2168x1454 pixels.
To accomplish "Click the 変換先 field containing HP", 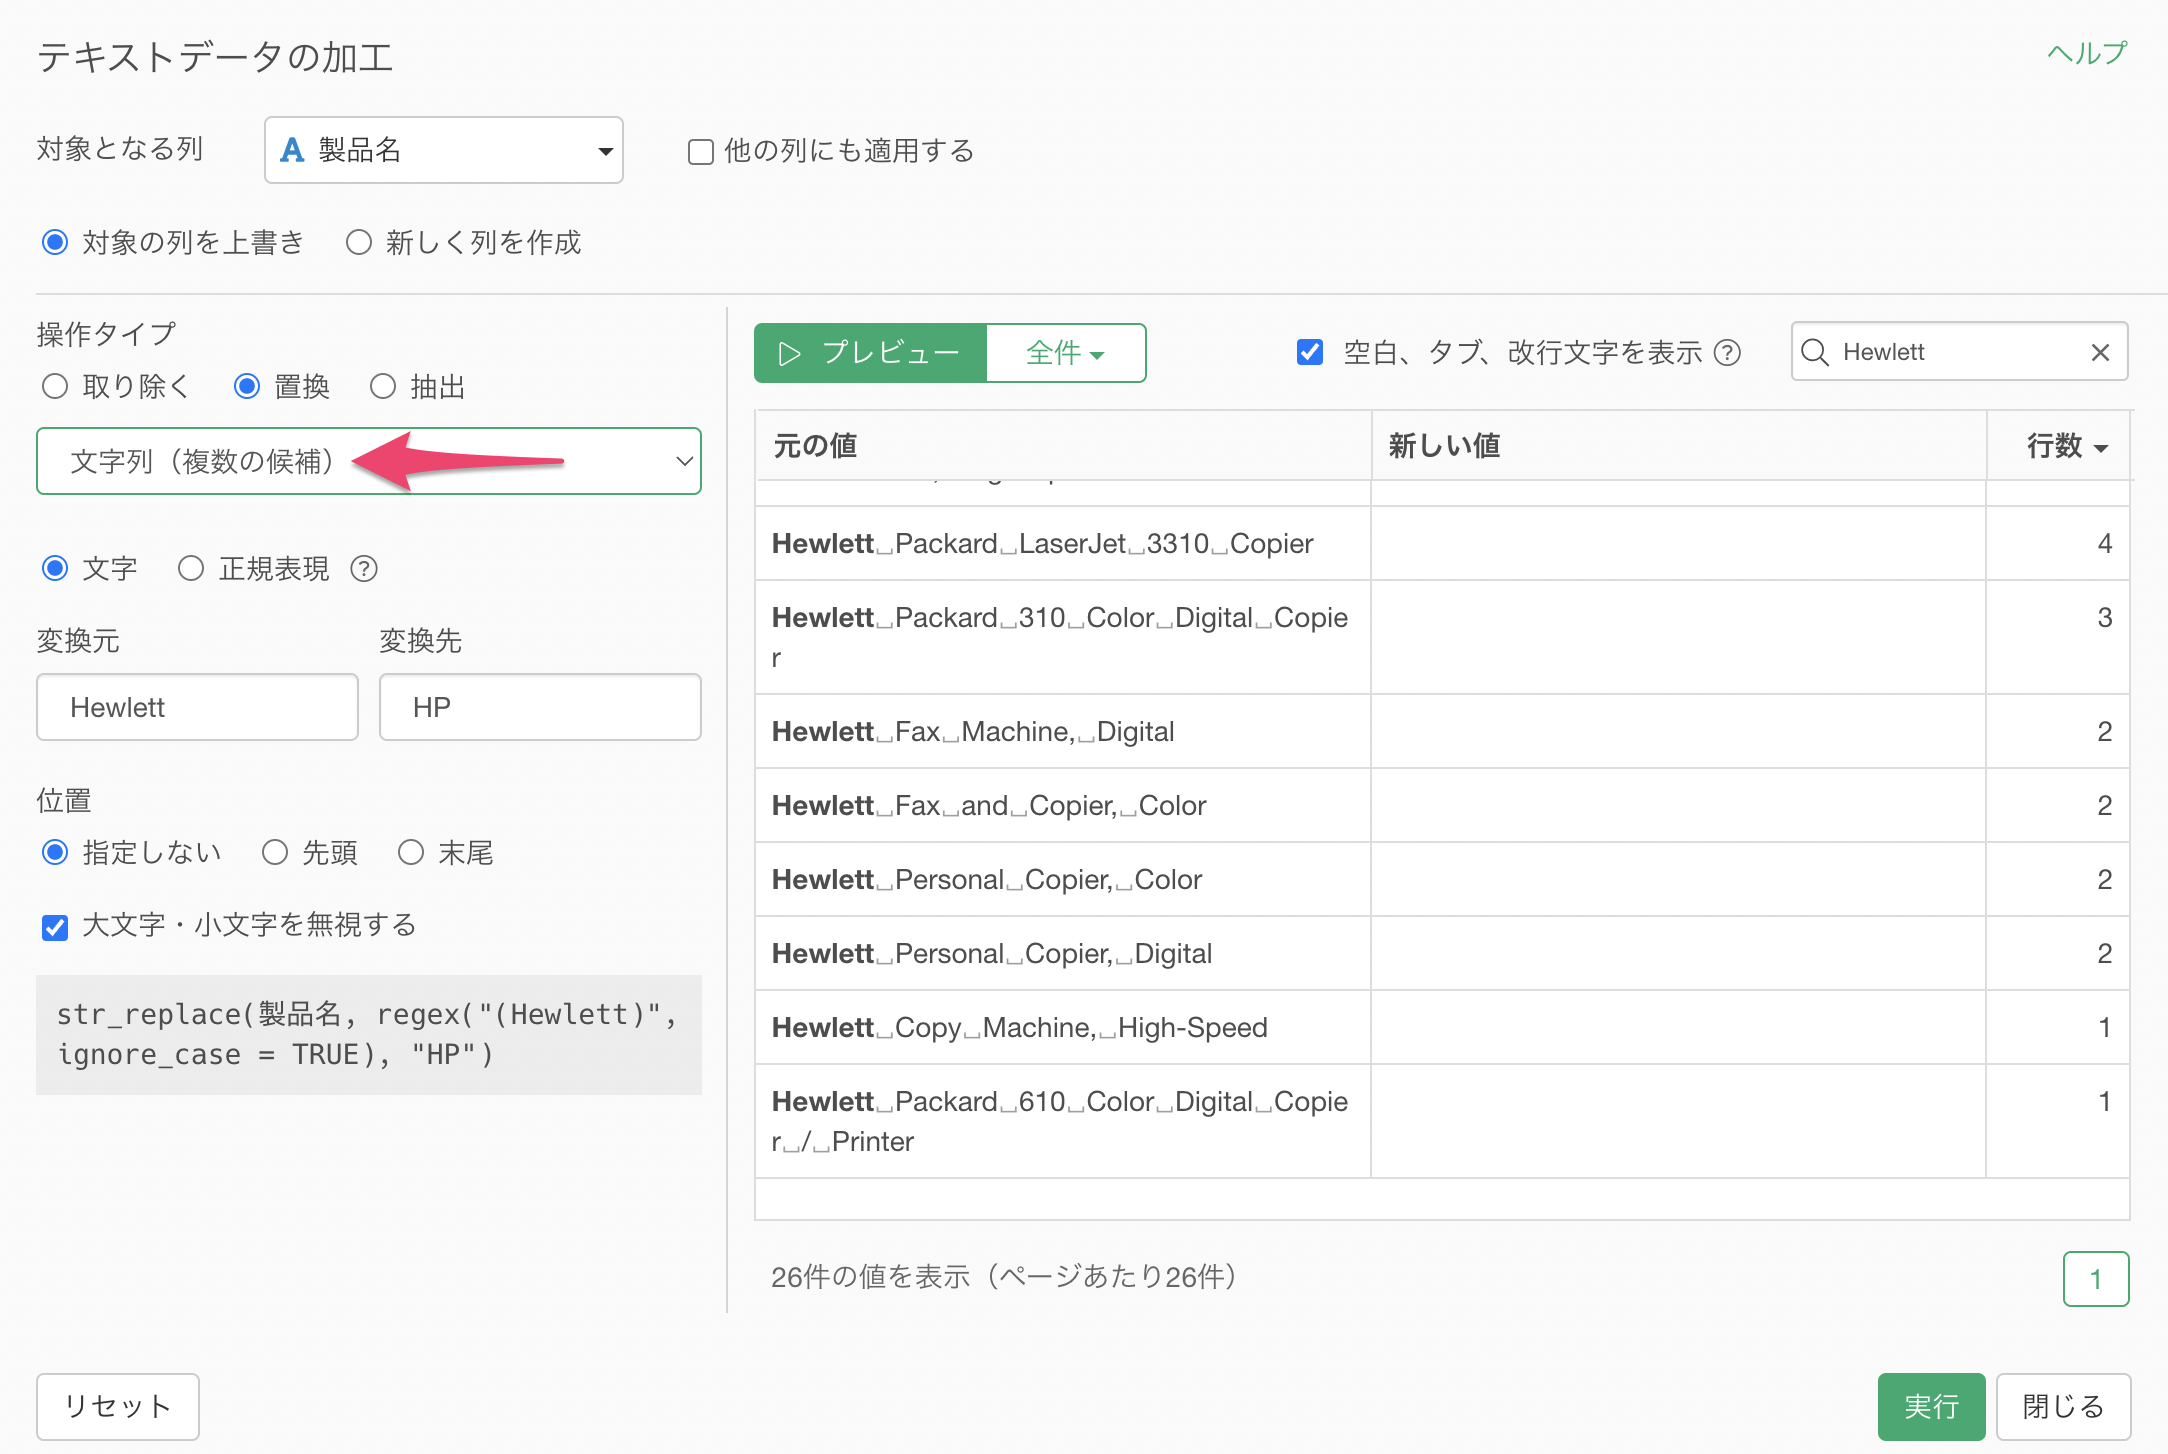I will 540,707.
